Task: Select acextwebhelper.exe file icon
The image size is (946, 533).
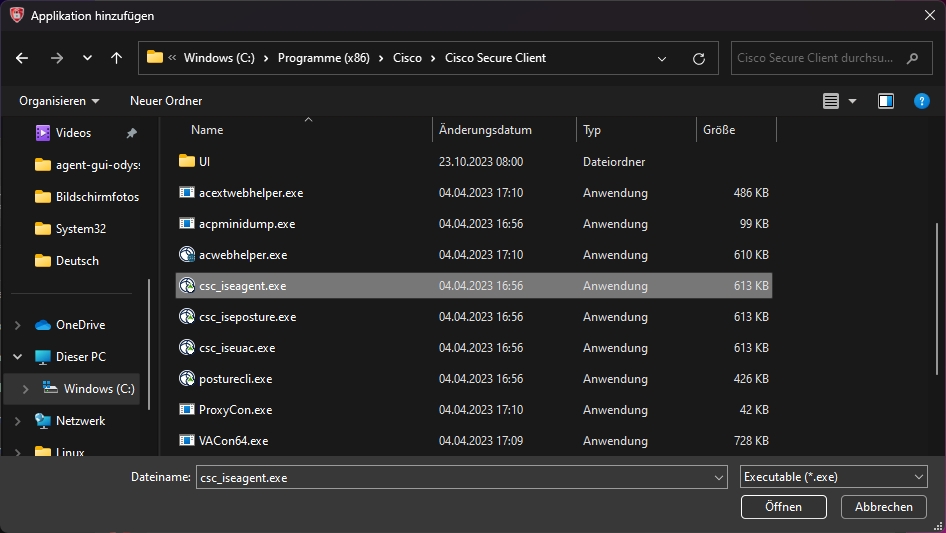Action: point(187,193)
